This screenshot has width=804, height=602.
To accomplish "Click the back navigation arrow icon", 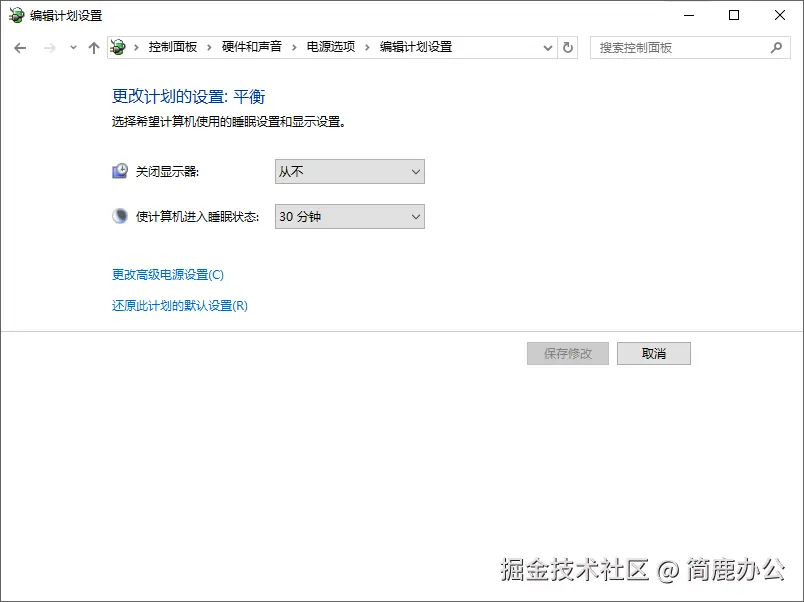I will coord(20,47).
